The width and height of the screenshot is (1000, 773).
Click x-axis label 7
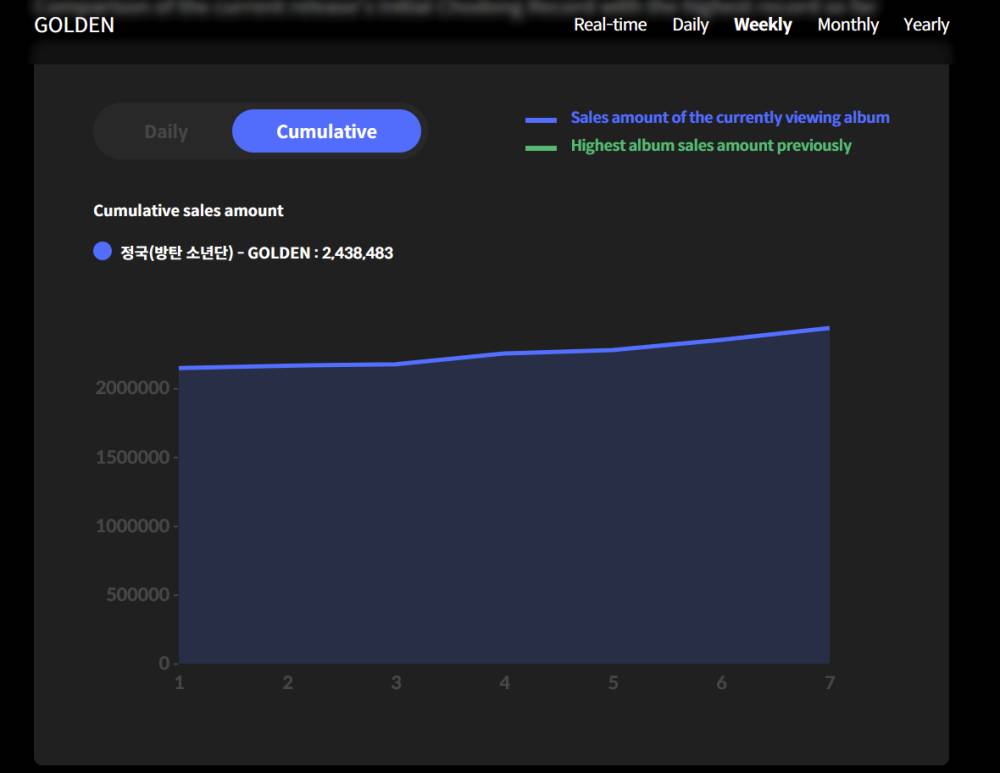click(x=829, y=683)
